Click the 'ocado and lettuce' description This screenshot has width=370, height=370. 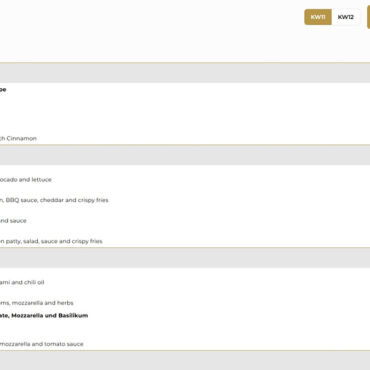(26, 180)
